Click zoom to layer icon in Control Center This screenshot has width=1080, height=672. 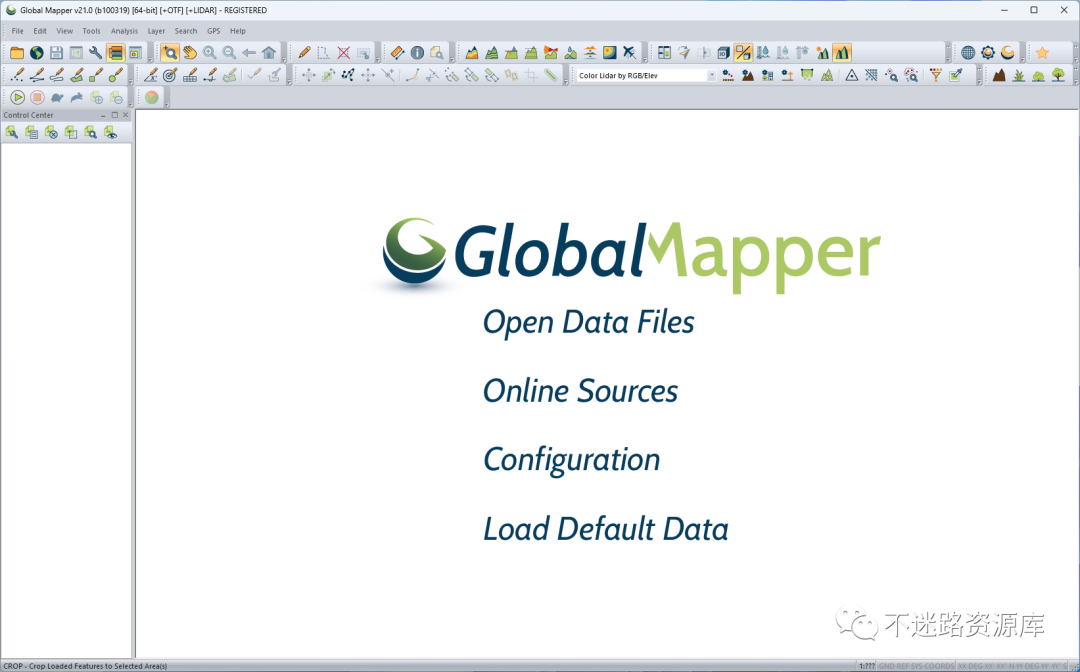pos(90,133)
